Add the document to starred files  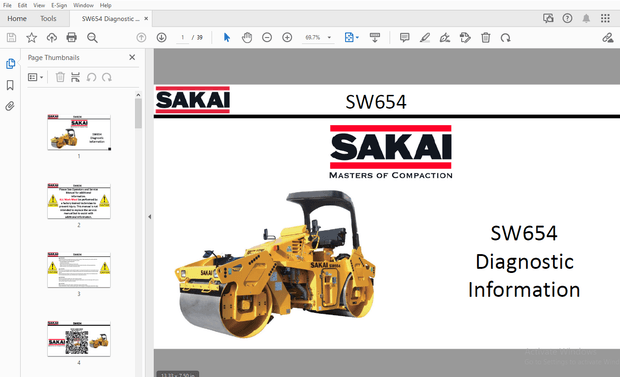[x=31, y=38]
